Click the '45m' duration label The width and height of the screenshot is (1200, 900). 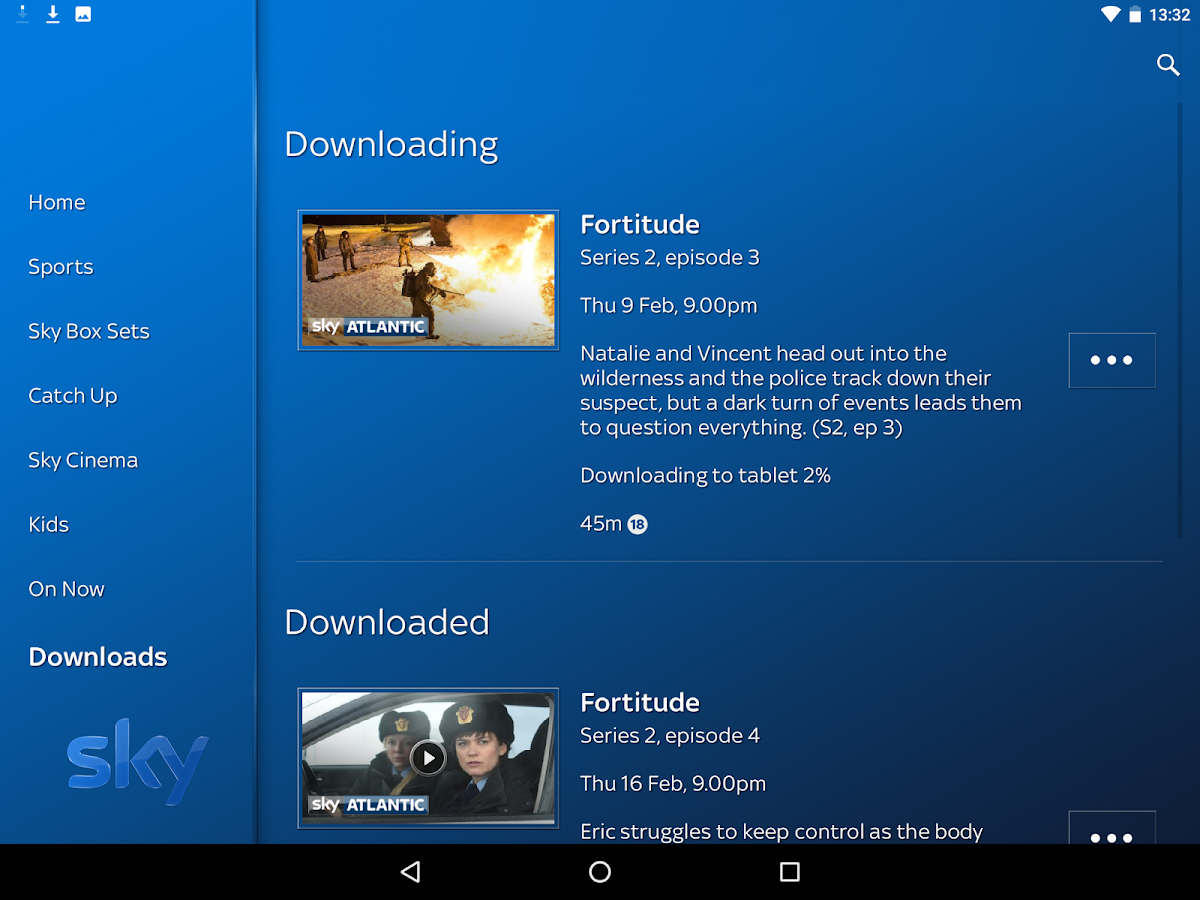(601, 524)
